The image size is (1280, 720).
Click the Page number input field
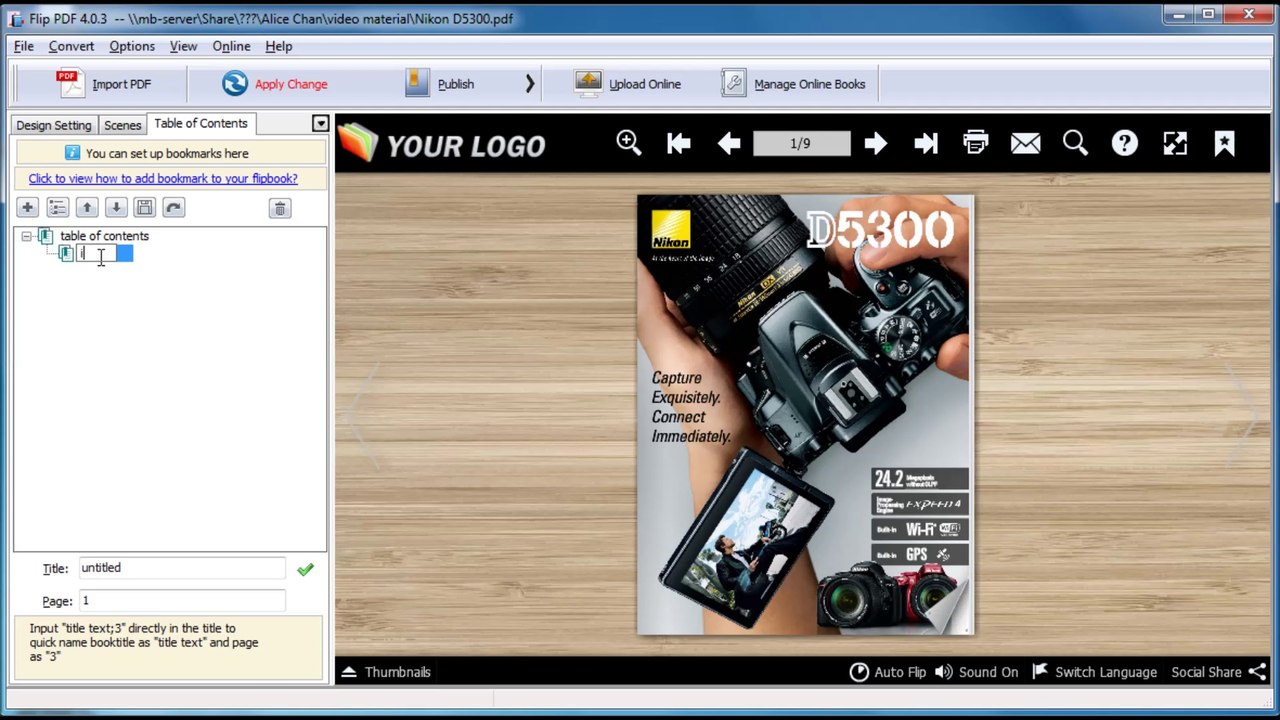[x=182, y=601]
